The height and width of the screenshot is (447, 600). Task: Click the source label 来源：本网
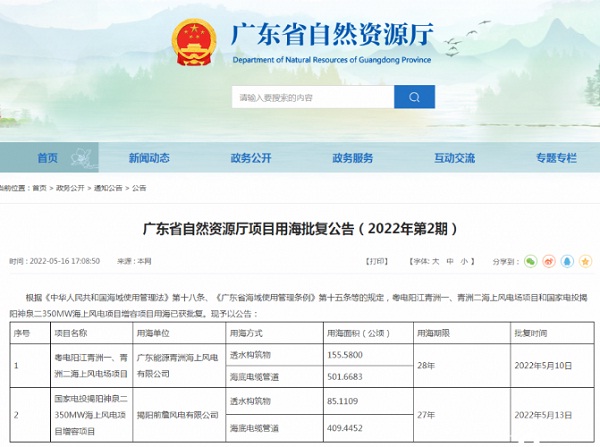point(134,261)
